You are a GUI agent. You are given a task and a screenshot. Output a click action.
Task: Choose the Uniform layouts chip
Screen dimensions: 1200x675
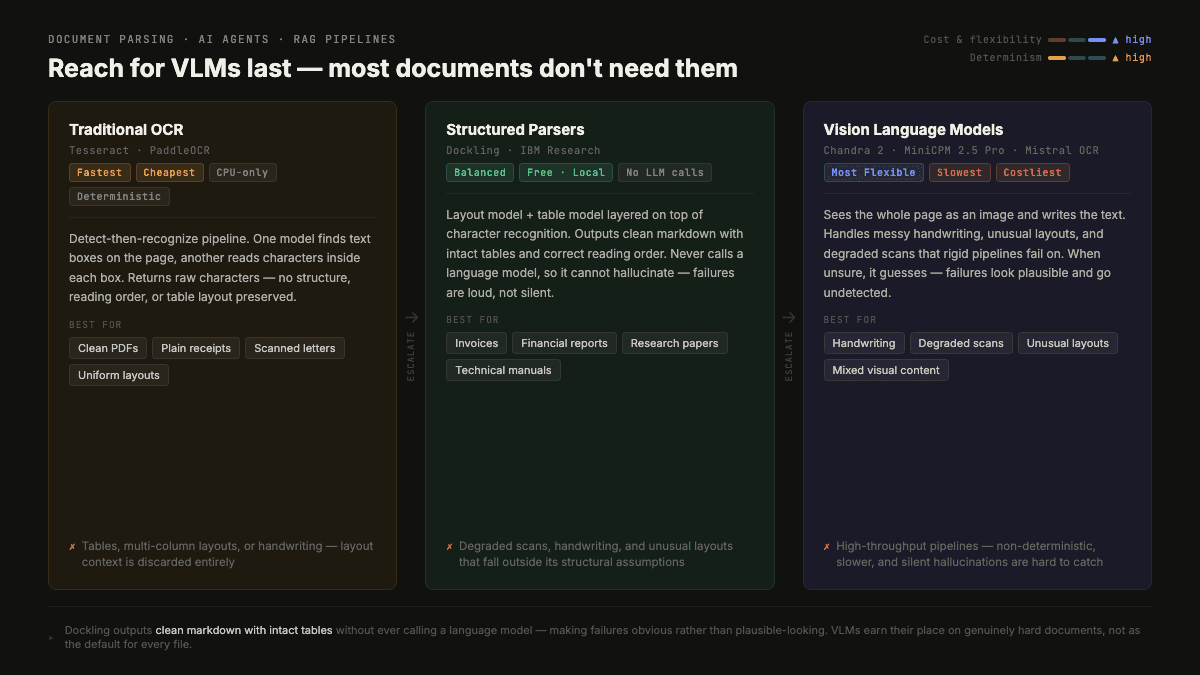click(119, 375)
